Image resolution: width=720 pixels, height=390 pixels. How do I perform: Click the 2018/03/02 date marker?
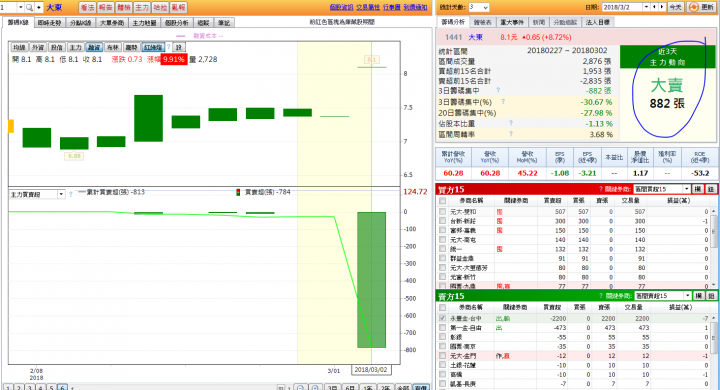tap(371, 370)
